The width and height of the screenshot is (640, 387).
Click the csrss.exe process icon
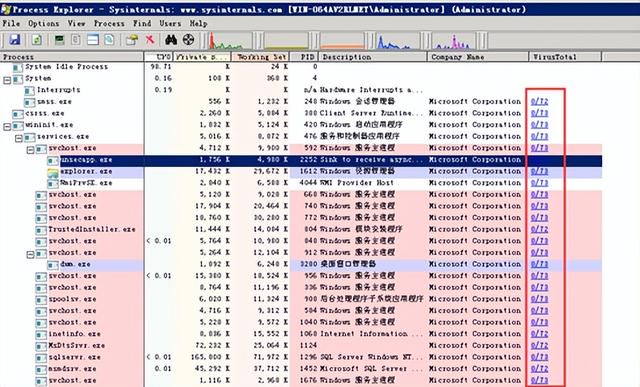(18, 113)
